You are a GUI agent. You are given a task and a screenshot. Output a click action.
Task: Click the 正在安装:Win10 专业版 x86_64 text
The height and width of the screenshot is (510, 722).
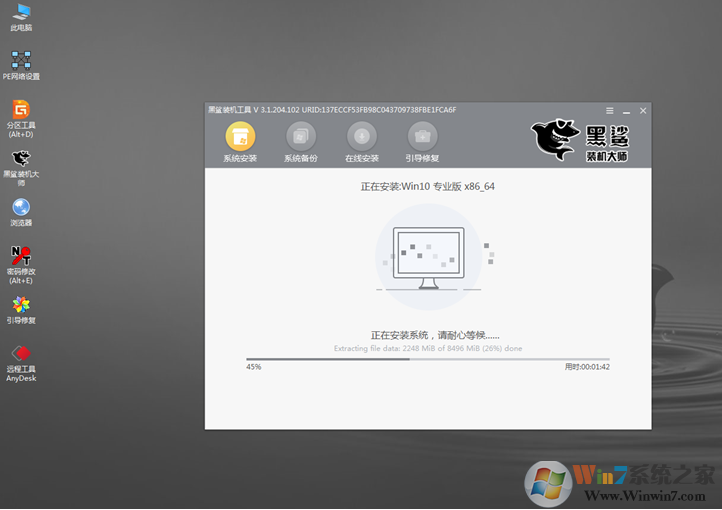tap(427, 186)
